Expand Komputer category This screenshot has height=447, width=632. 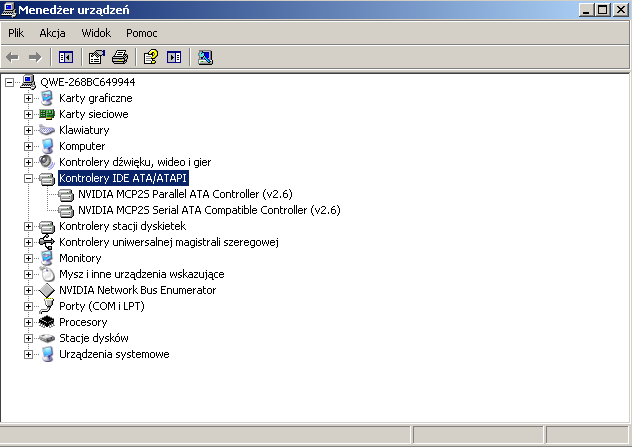[28, 146]
